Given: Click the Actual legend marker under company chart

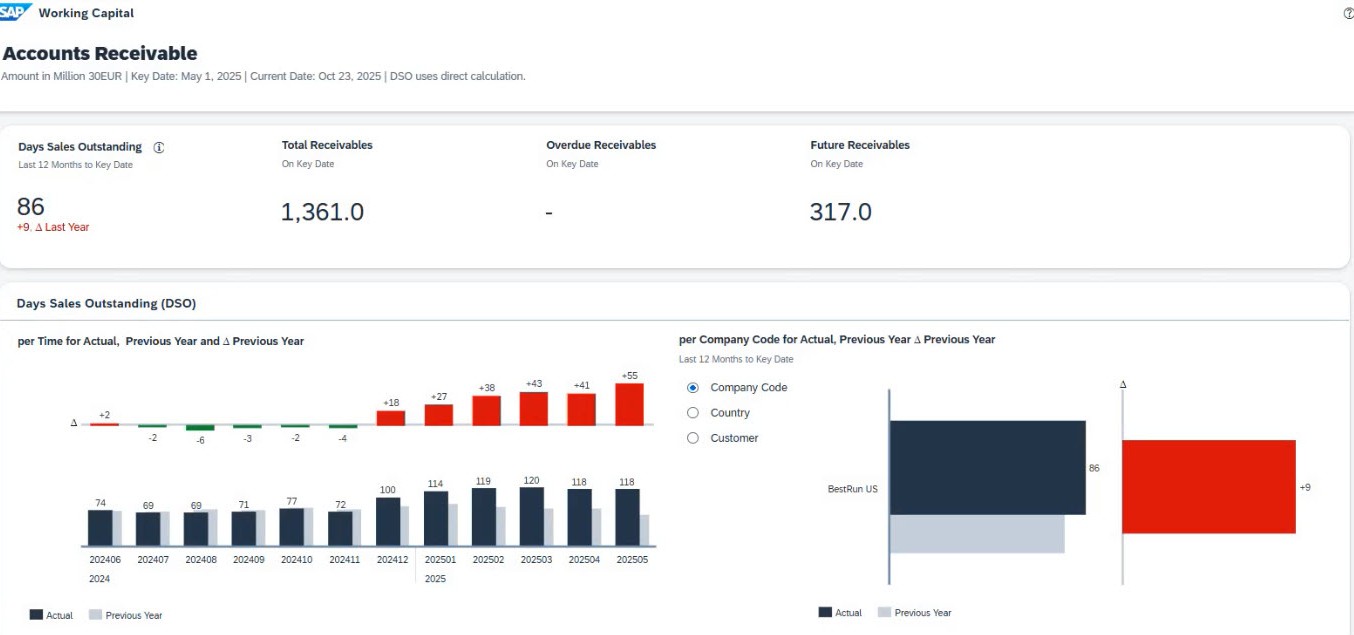Looking at the screenshot, I should (x=826, y=612).
